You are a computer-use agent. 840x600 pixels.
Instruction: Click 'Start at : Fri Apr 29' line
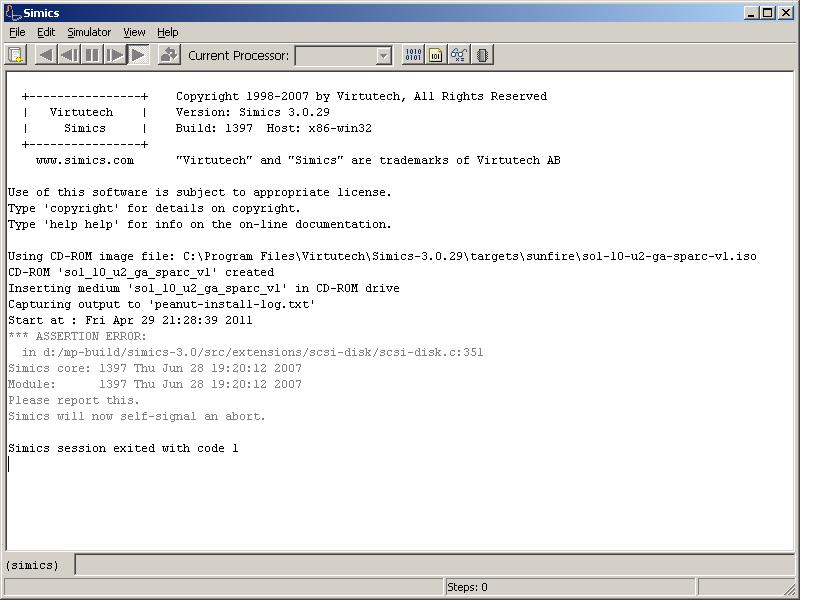point(130,320)
